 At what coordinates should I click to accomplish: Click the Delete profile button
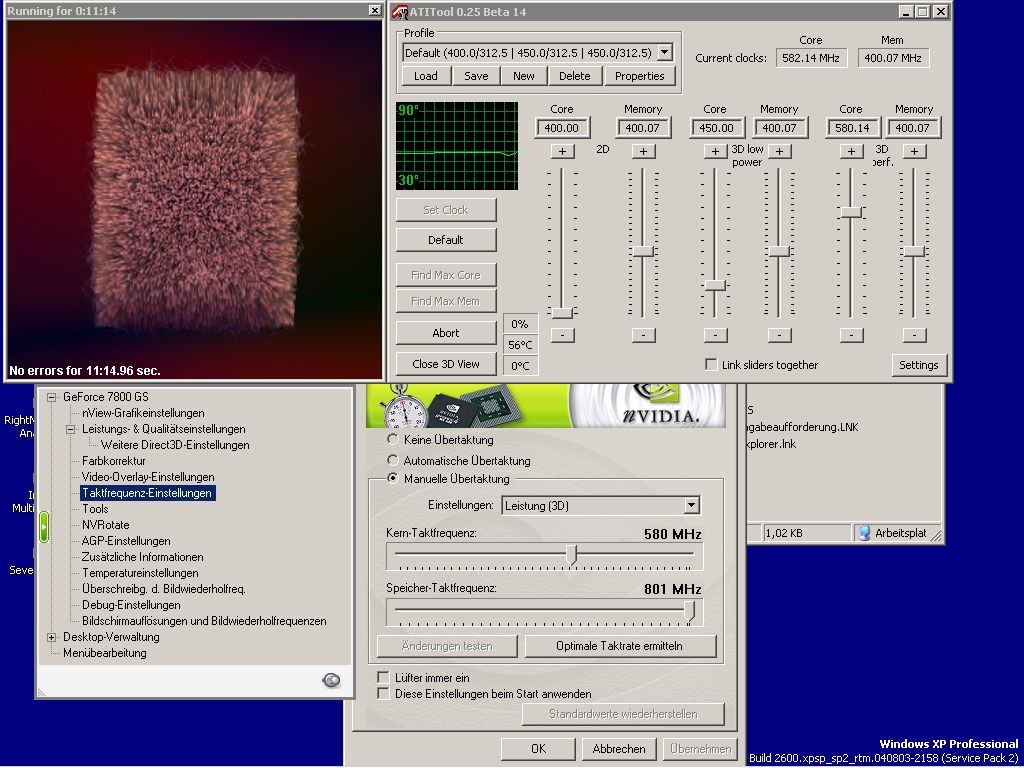575,76
